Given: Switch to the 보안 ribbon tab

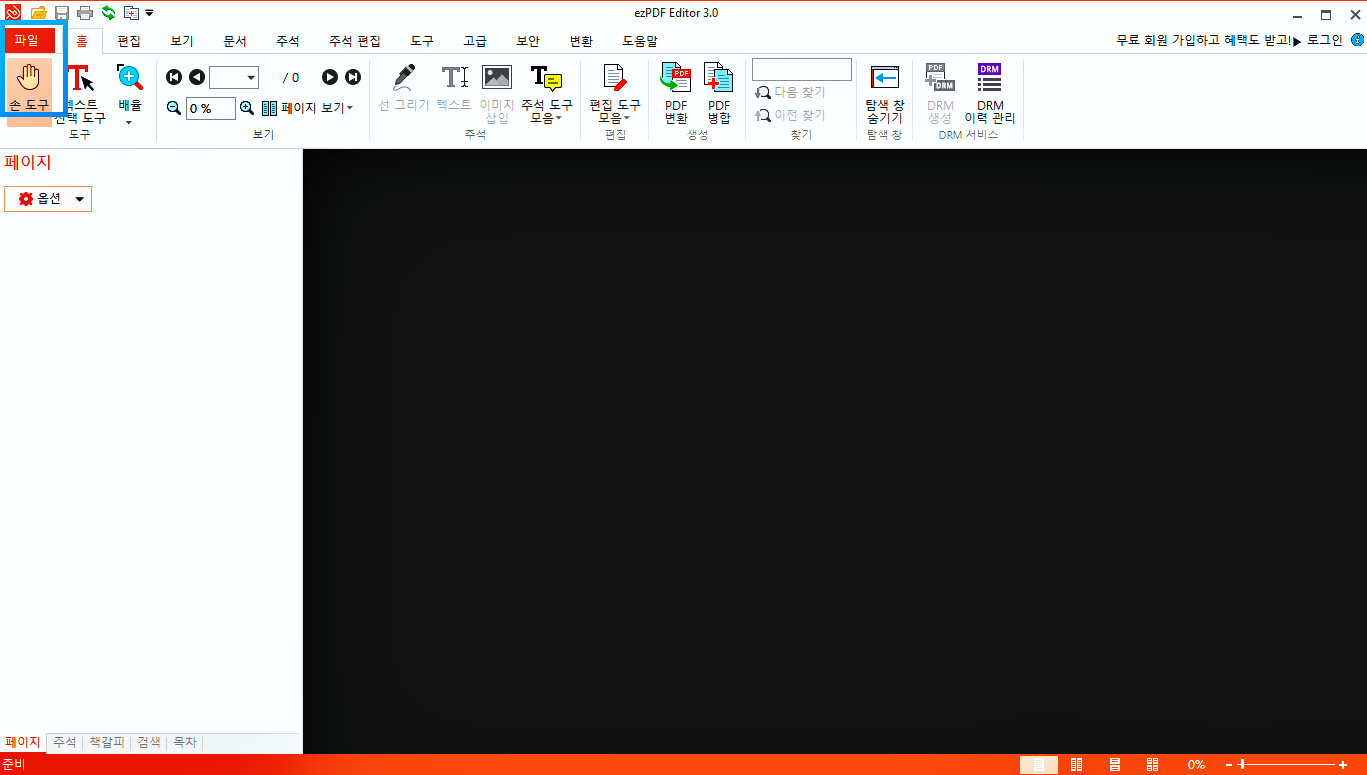Looking at the screenshot, I should point(528,41).
